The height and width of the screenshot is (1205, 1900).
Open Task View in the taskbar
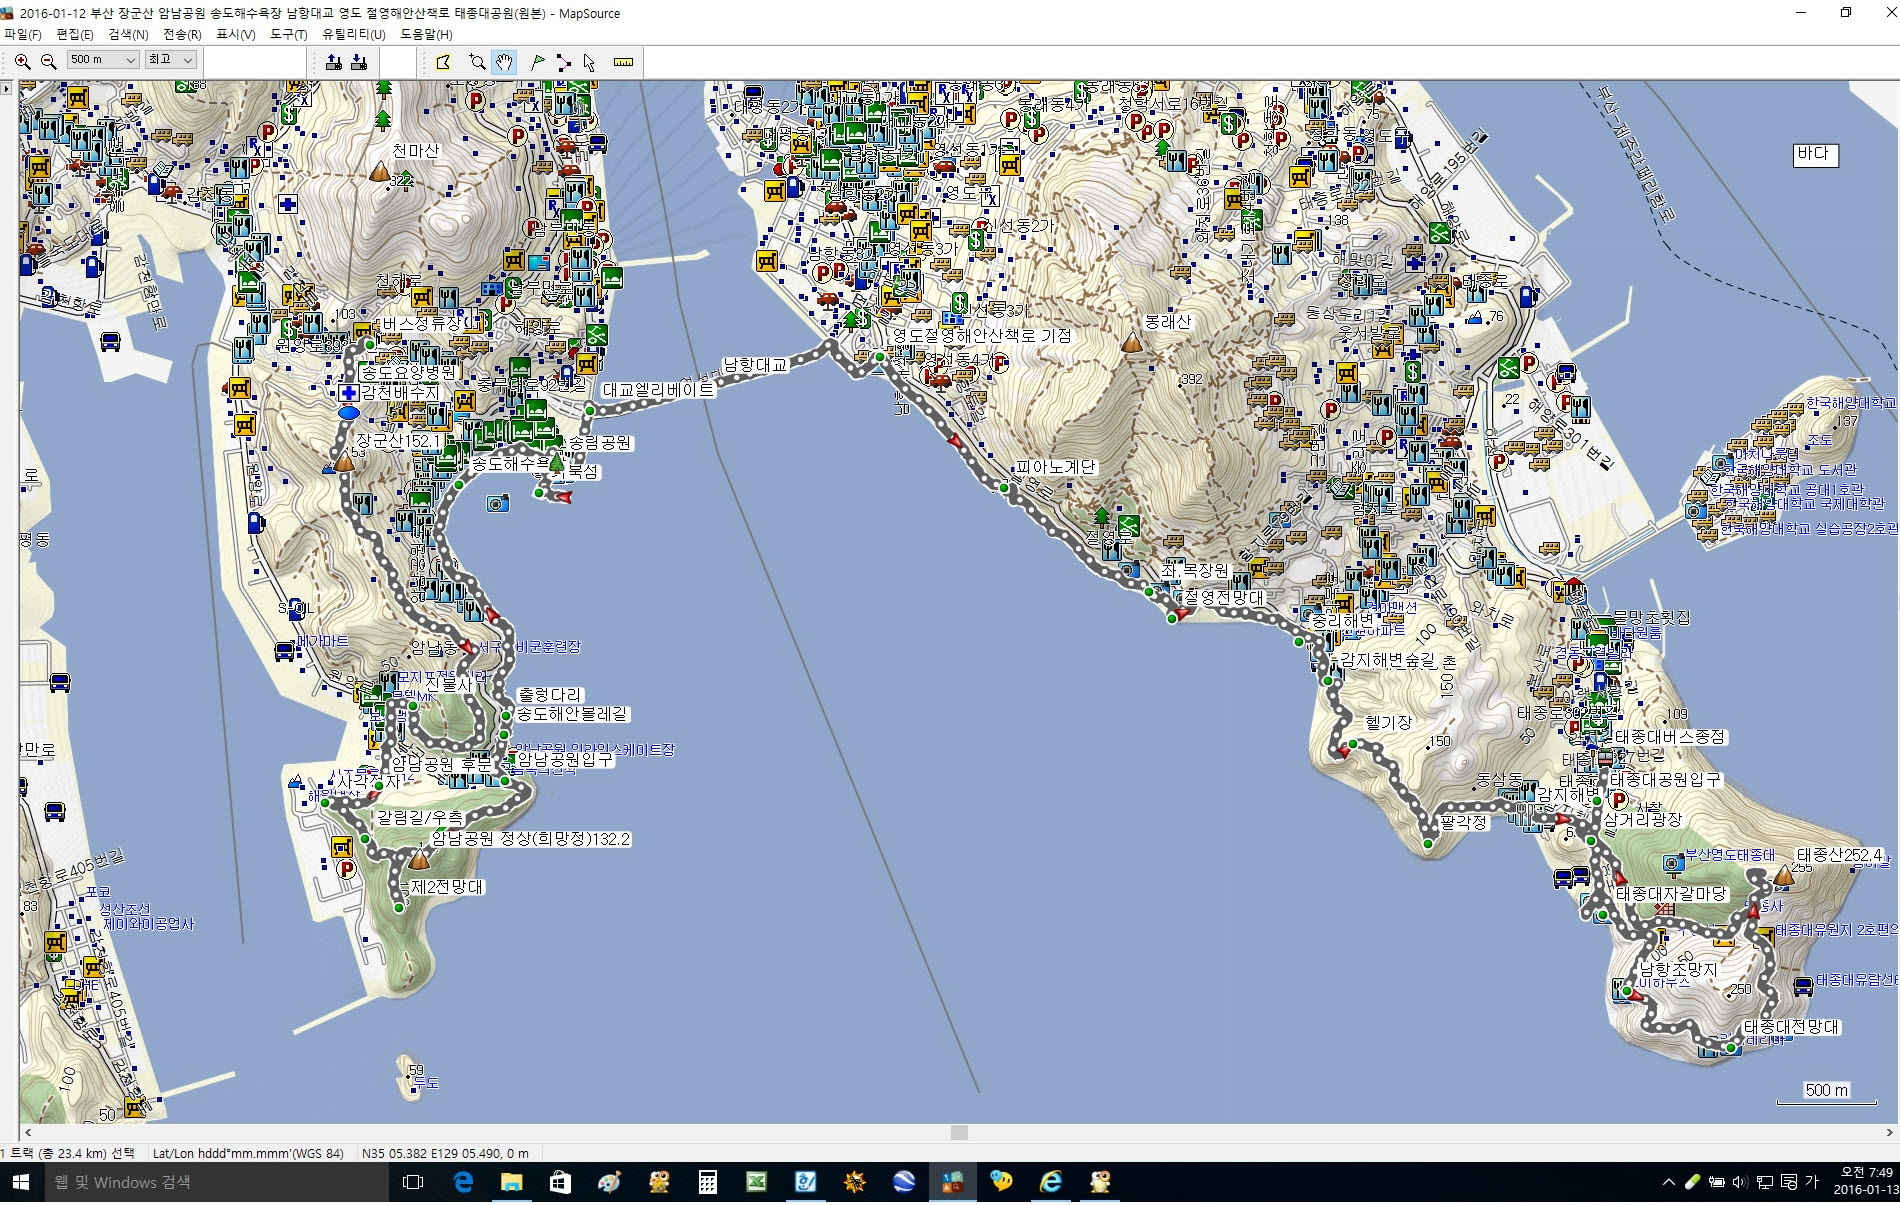click(x=413, y=1183)
